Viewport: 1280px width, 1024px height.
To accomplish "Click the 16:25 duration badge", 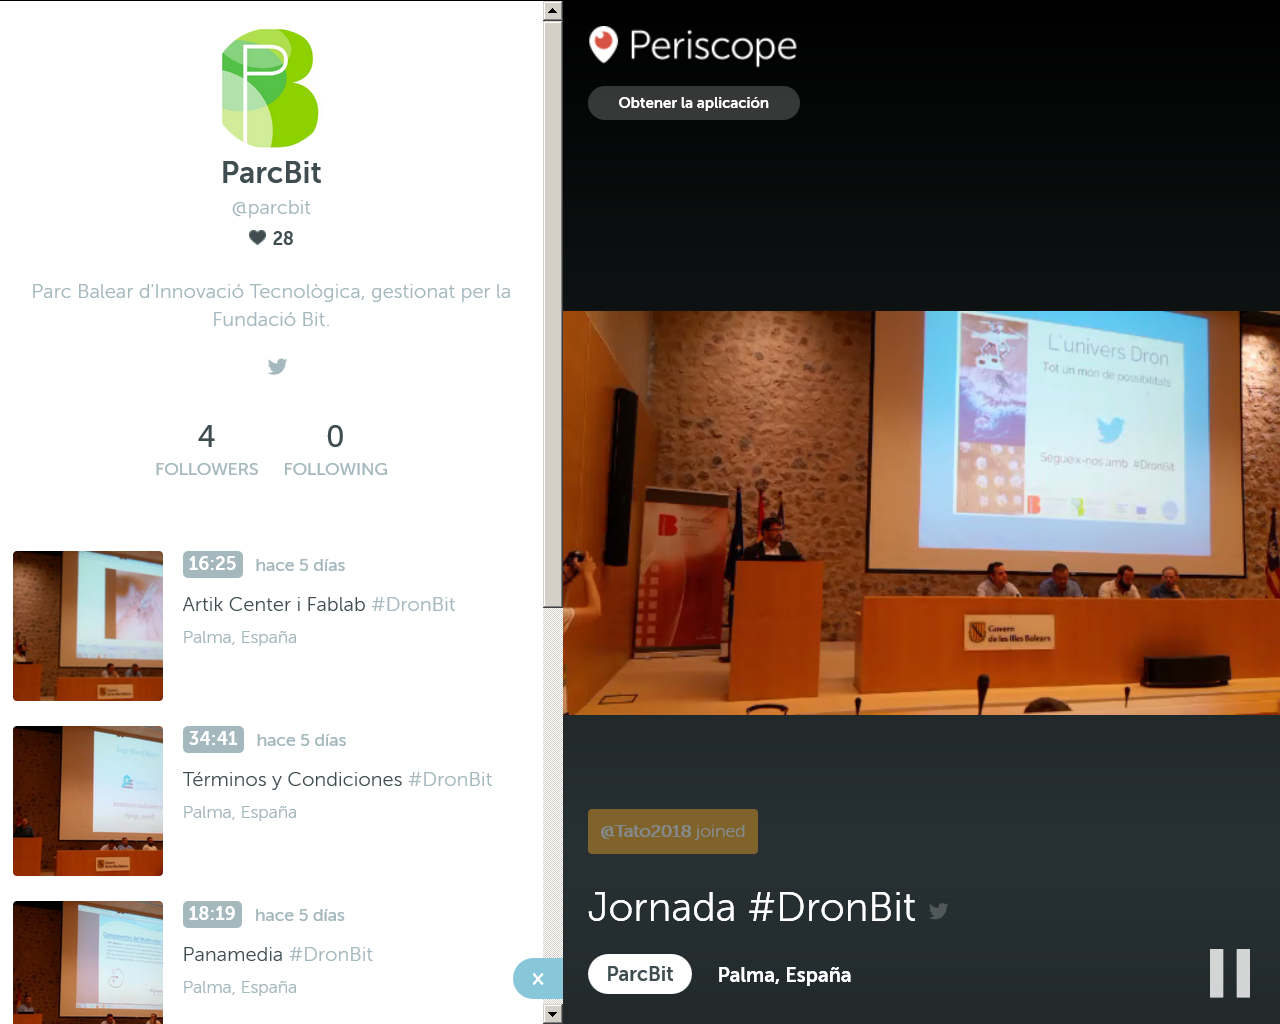I will [x=213, y=564].
